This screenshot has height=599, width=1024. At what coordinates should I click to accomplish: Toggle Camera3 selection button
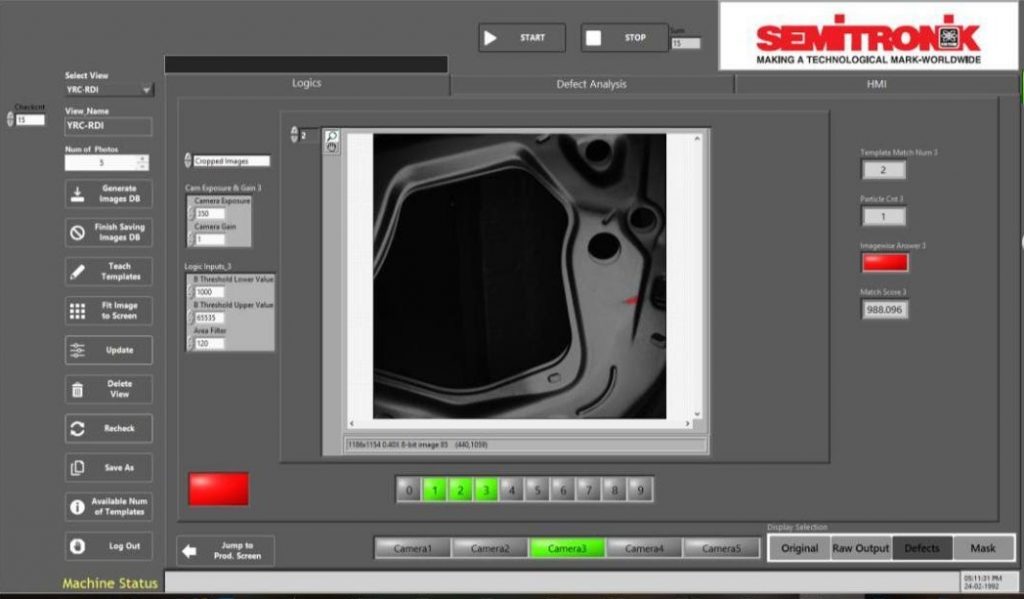(567, 548)
